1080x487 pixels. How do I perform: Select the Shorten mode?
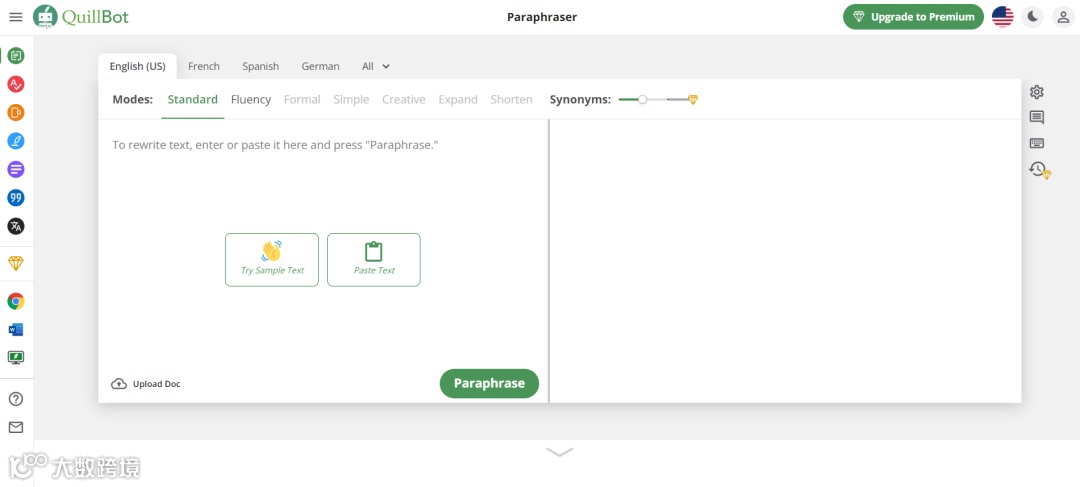[511, 99]
